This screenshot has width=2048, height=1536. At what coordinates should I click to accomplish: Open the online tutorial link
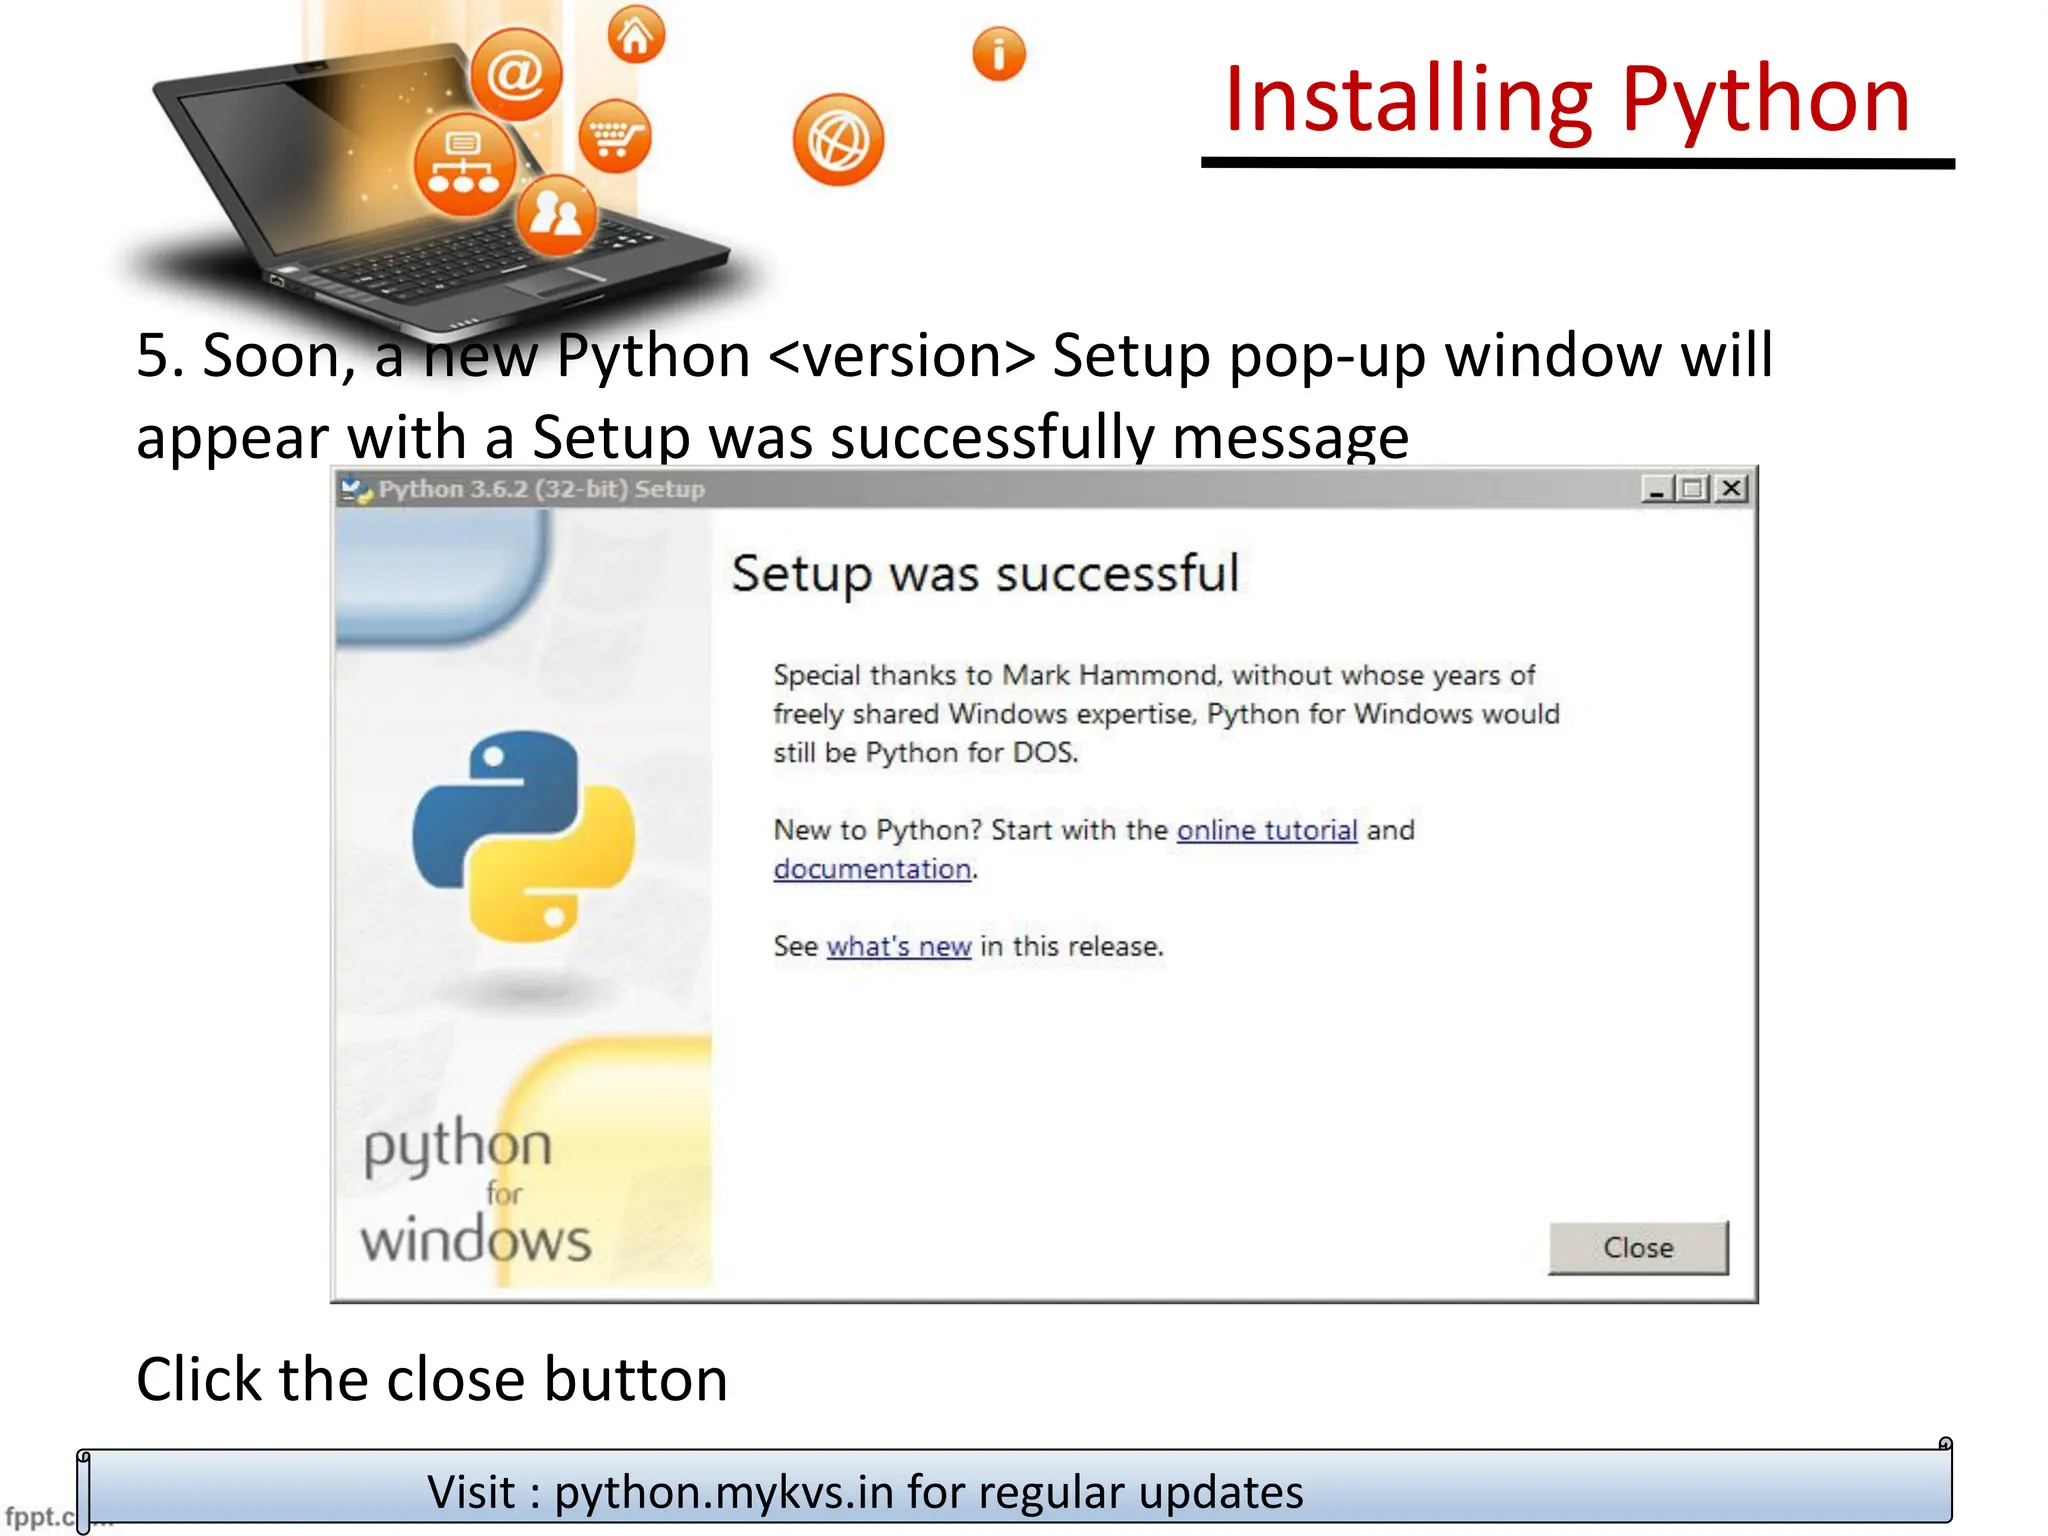click(1266, 830)
